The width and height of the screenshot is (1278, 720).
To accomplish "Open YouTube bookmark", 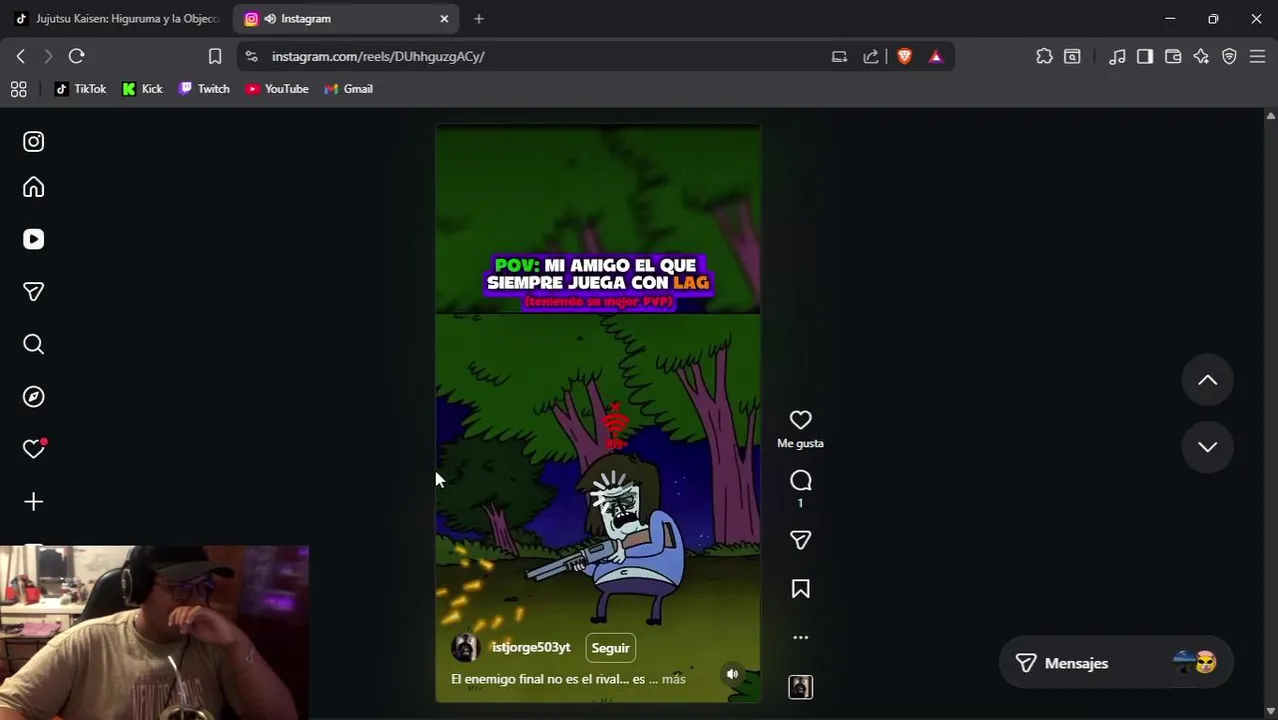I will click(x=277, y=89).
